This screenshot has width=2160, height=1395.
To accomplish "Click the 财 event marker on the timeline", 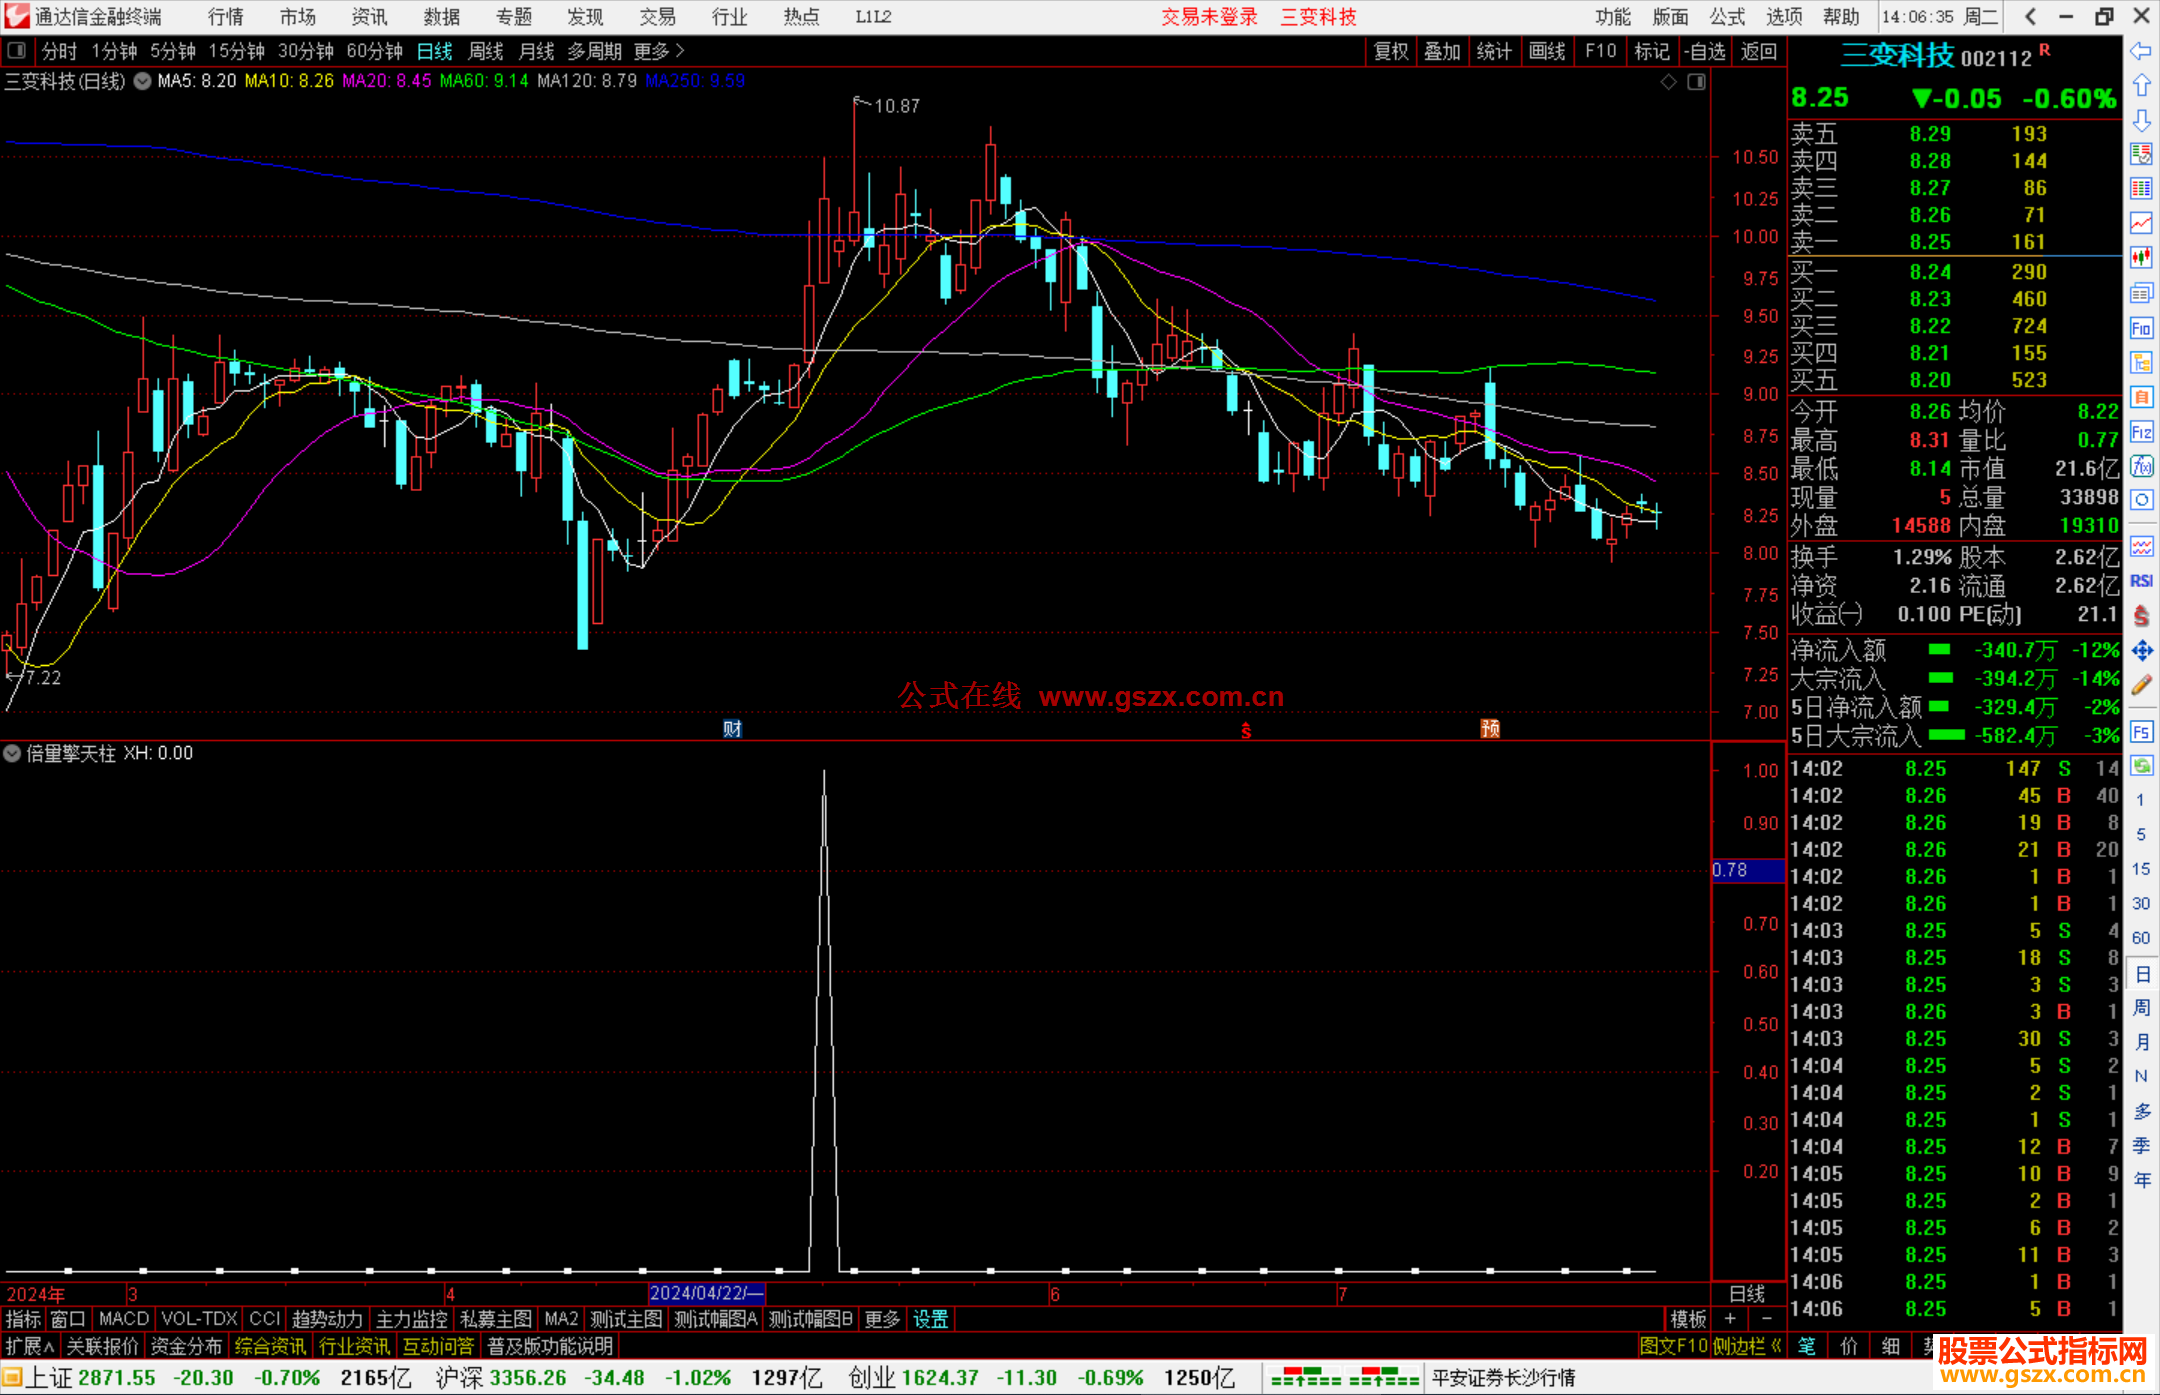I will coord(732,728).
